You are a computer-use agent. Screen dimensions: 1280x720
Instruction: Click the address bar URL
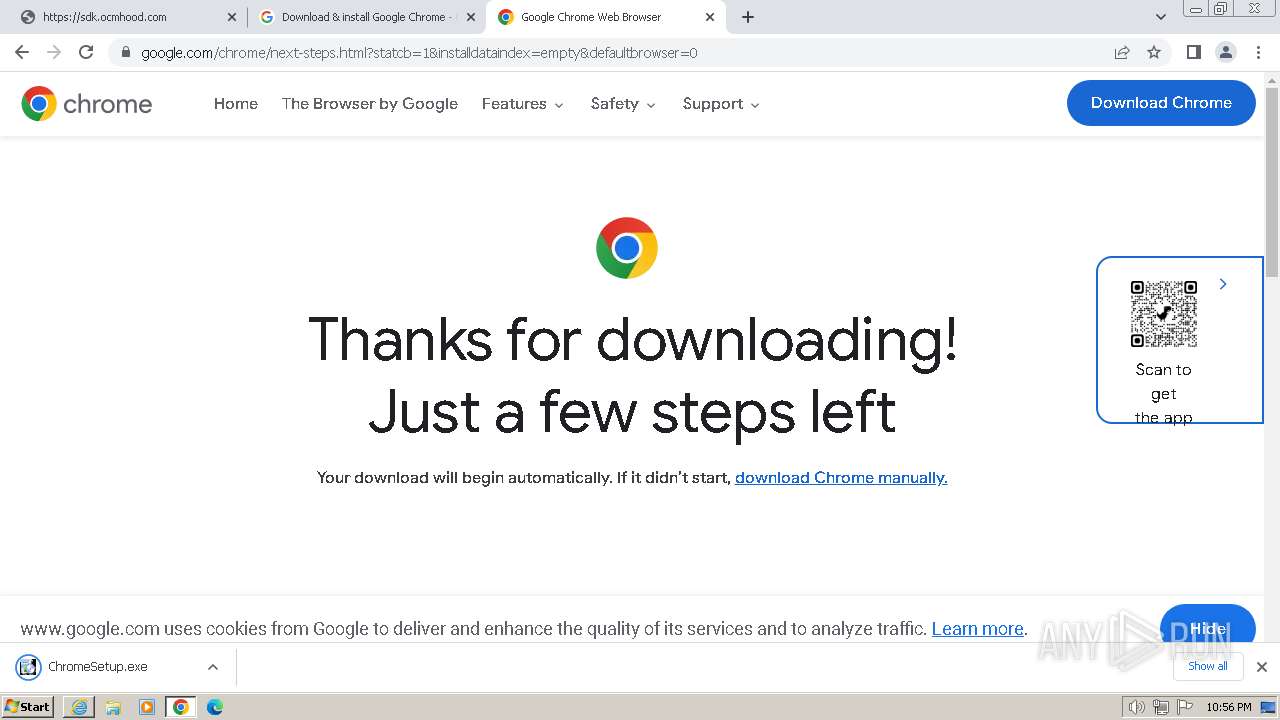pos(419,53)
